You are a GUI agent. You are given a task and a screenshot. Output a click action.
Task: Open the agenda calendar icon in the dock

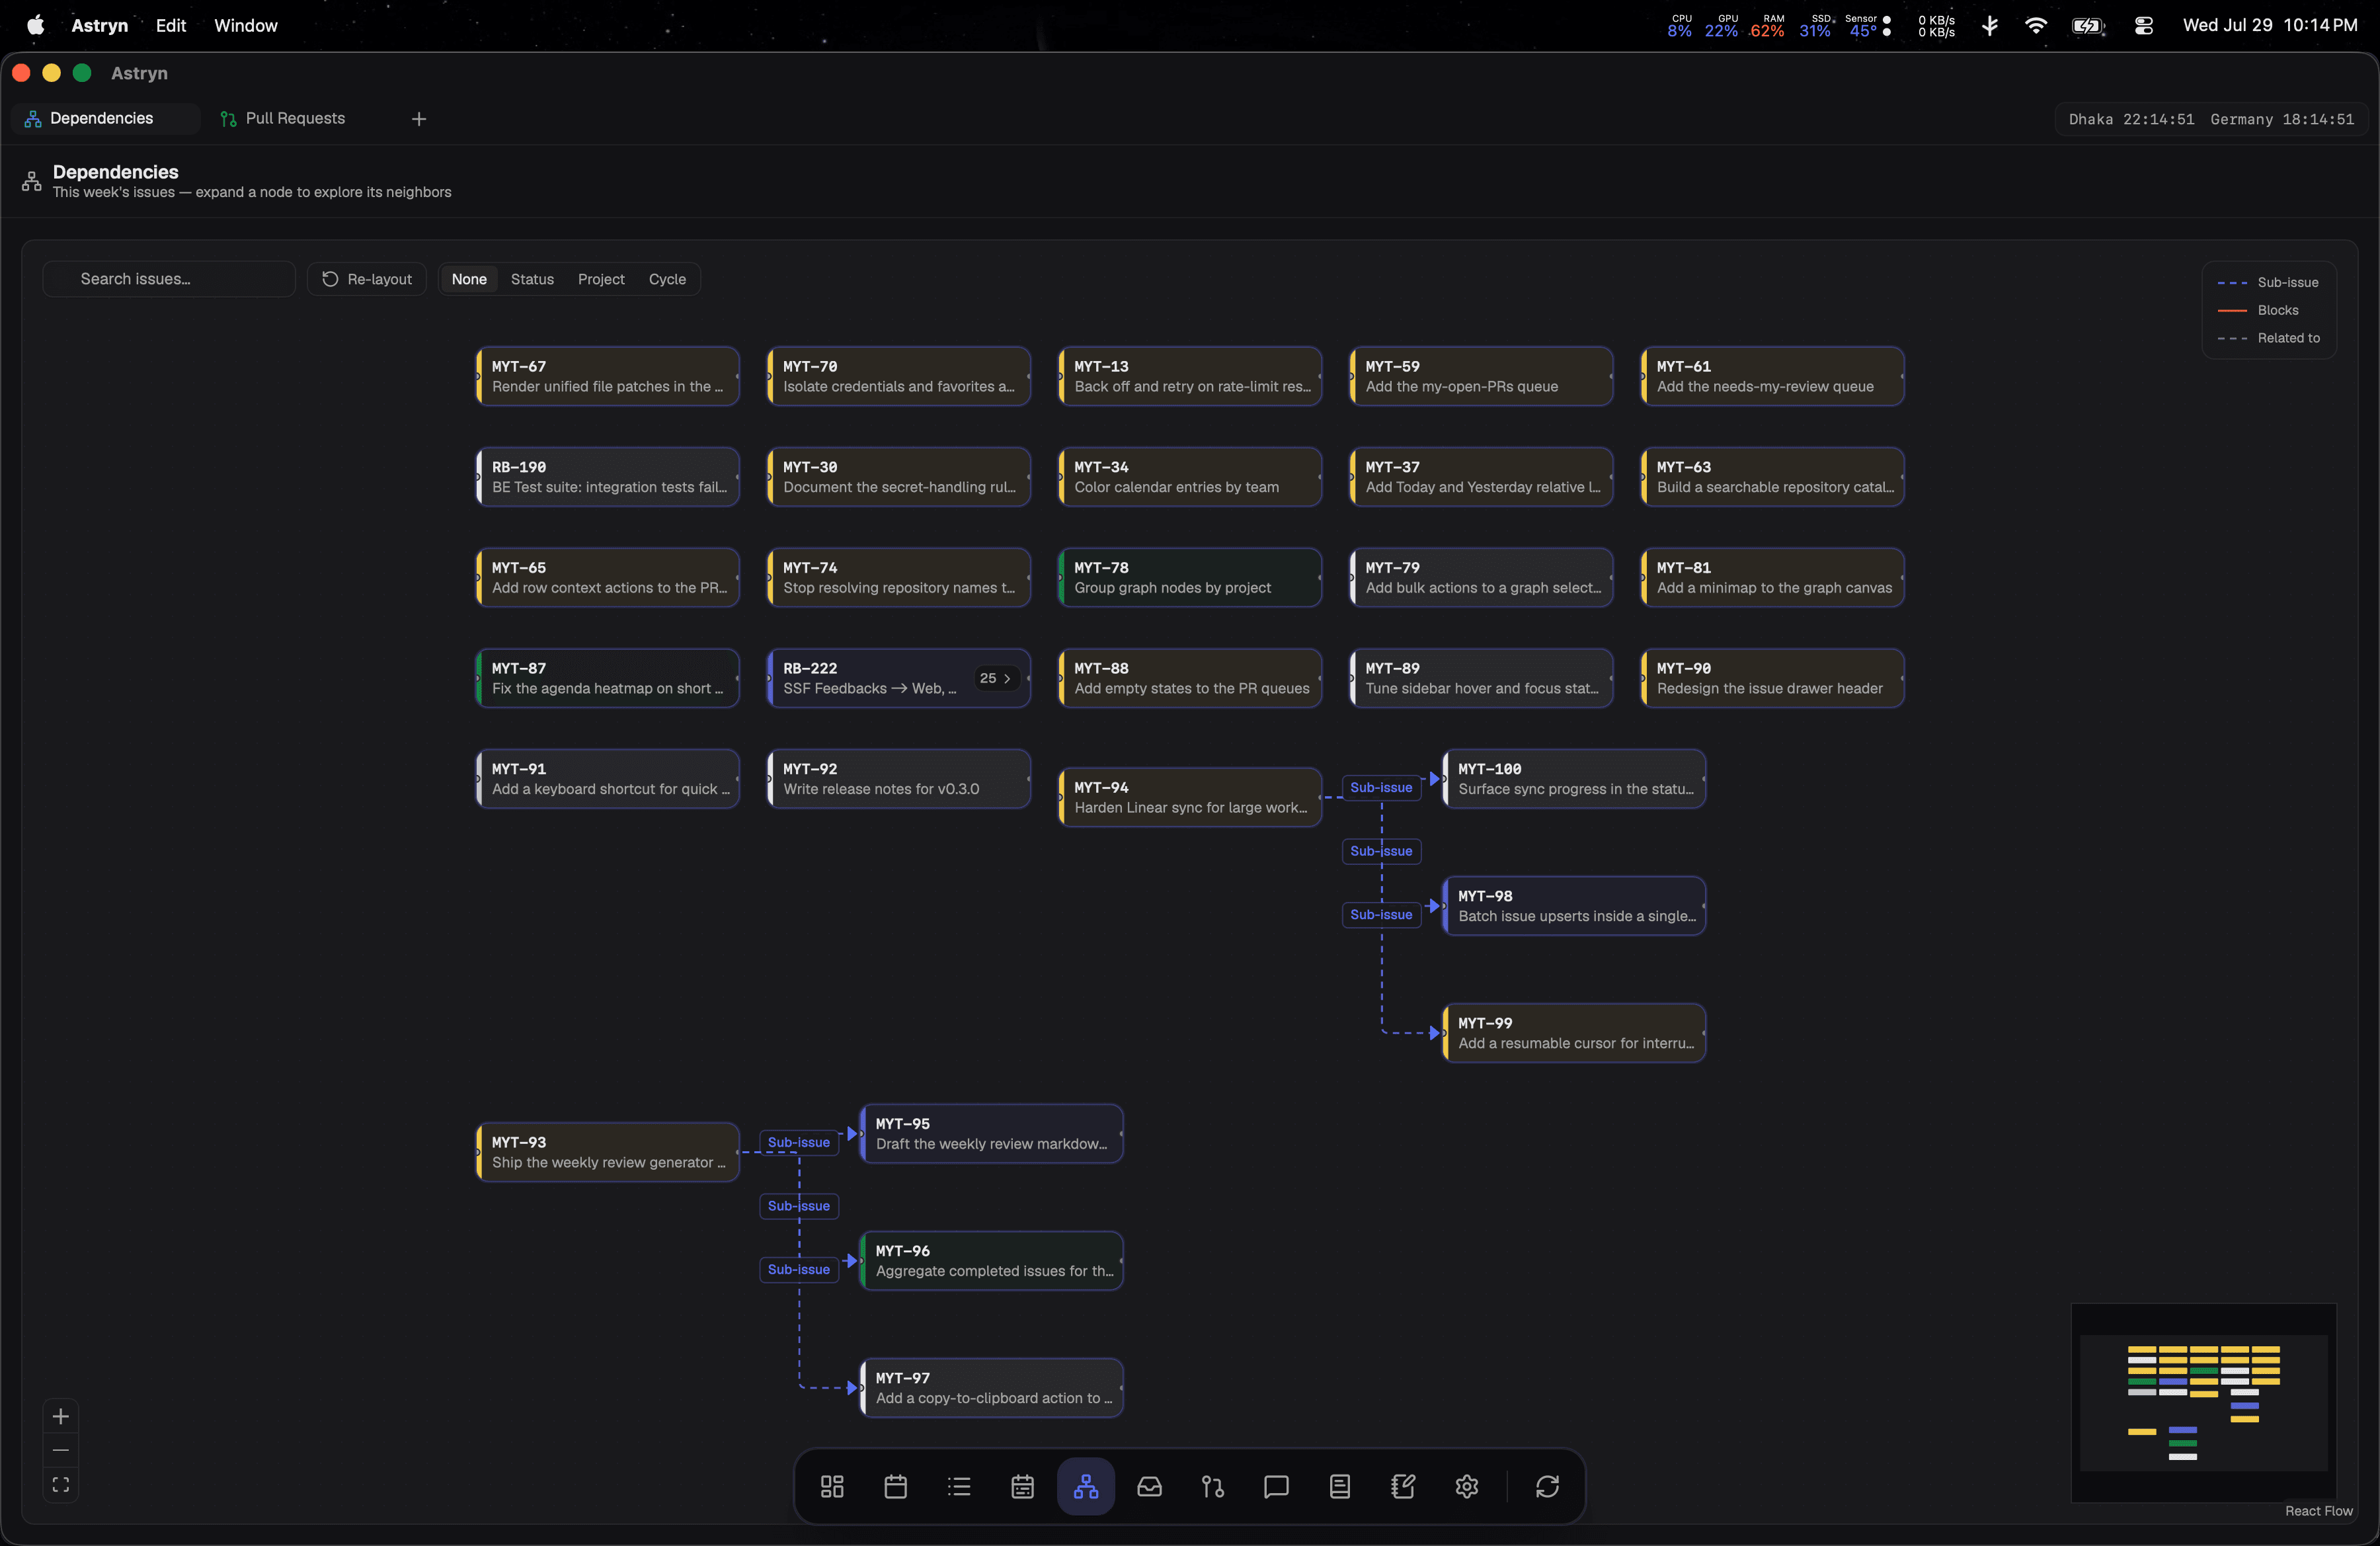click(x=1022, y=1486)
